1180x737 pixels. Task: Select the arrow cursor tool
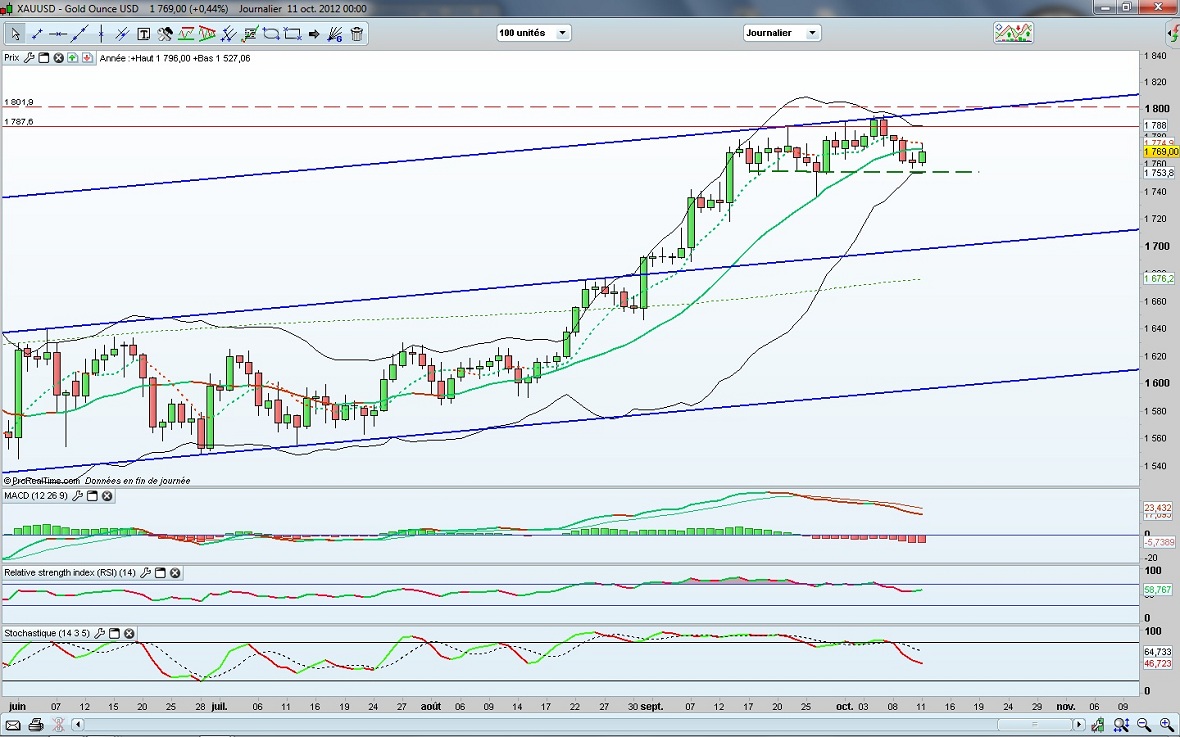pyautogui.click(x=15, y=33)
